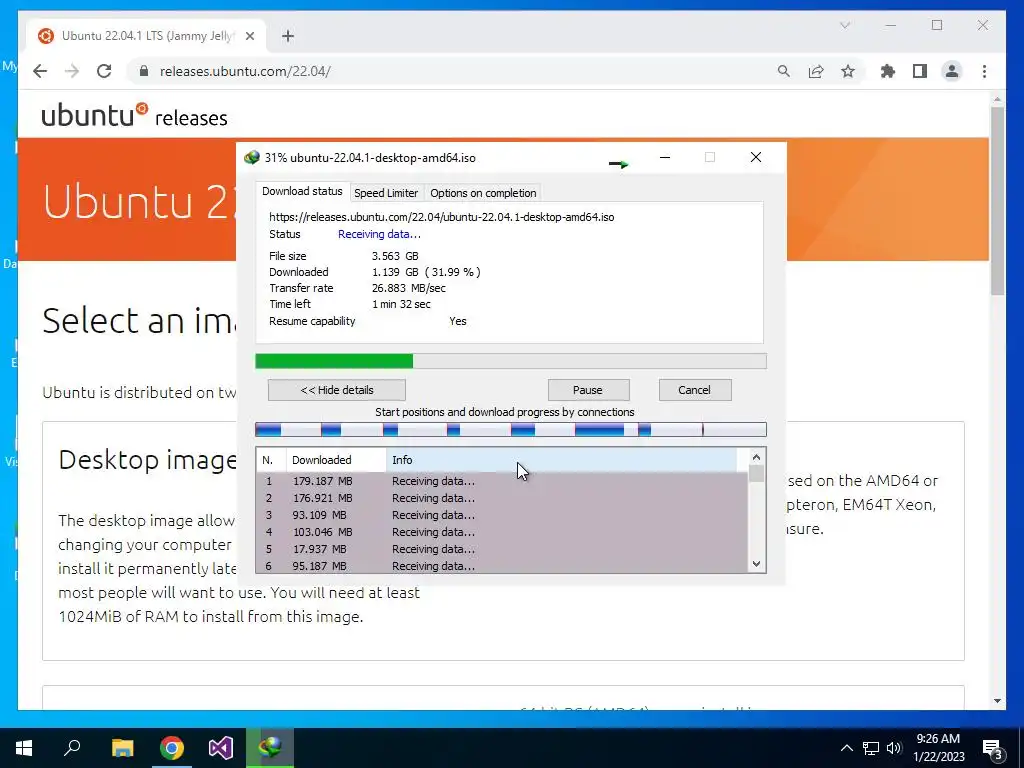The height and width of the screenshot is (768, 1024).
Task: Toggle Chrome side panel icon
Action: 920,71
